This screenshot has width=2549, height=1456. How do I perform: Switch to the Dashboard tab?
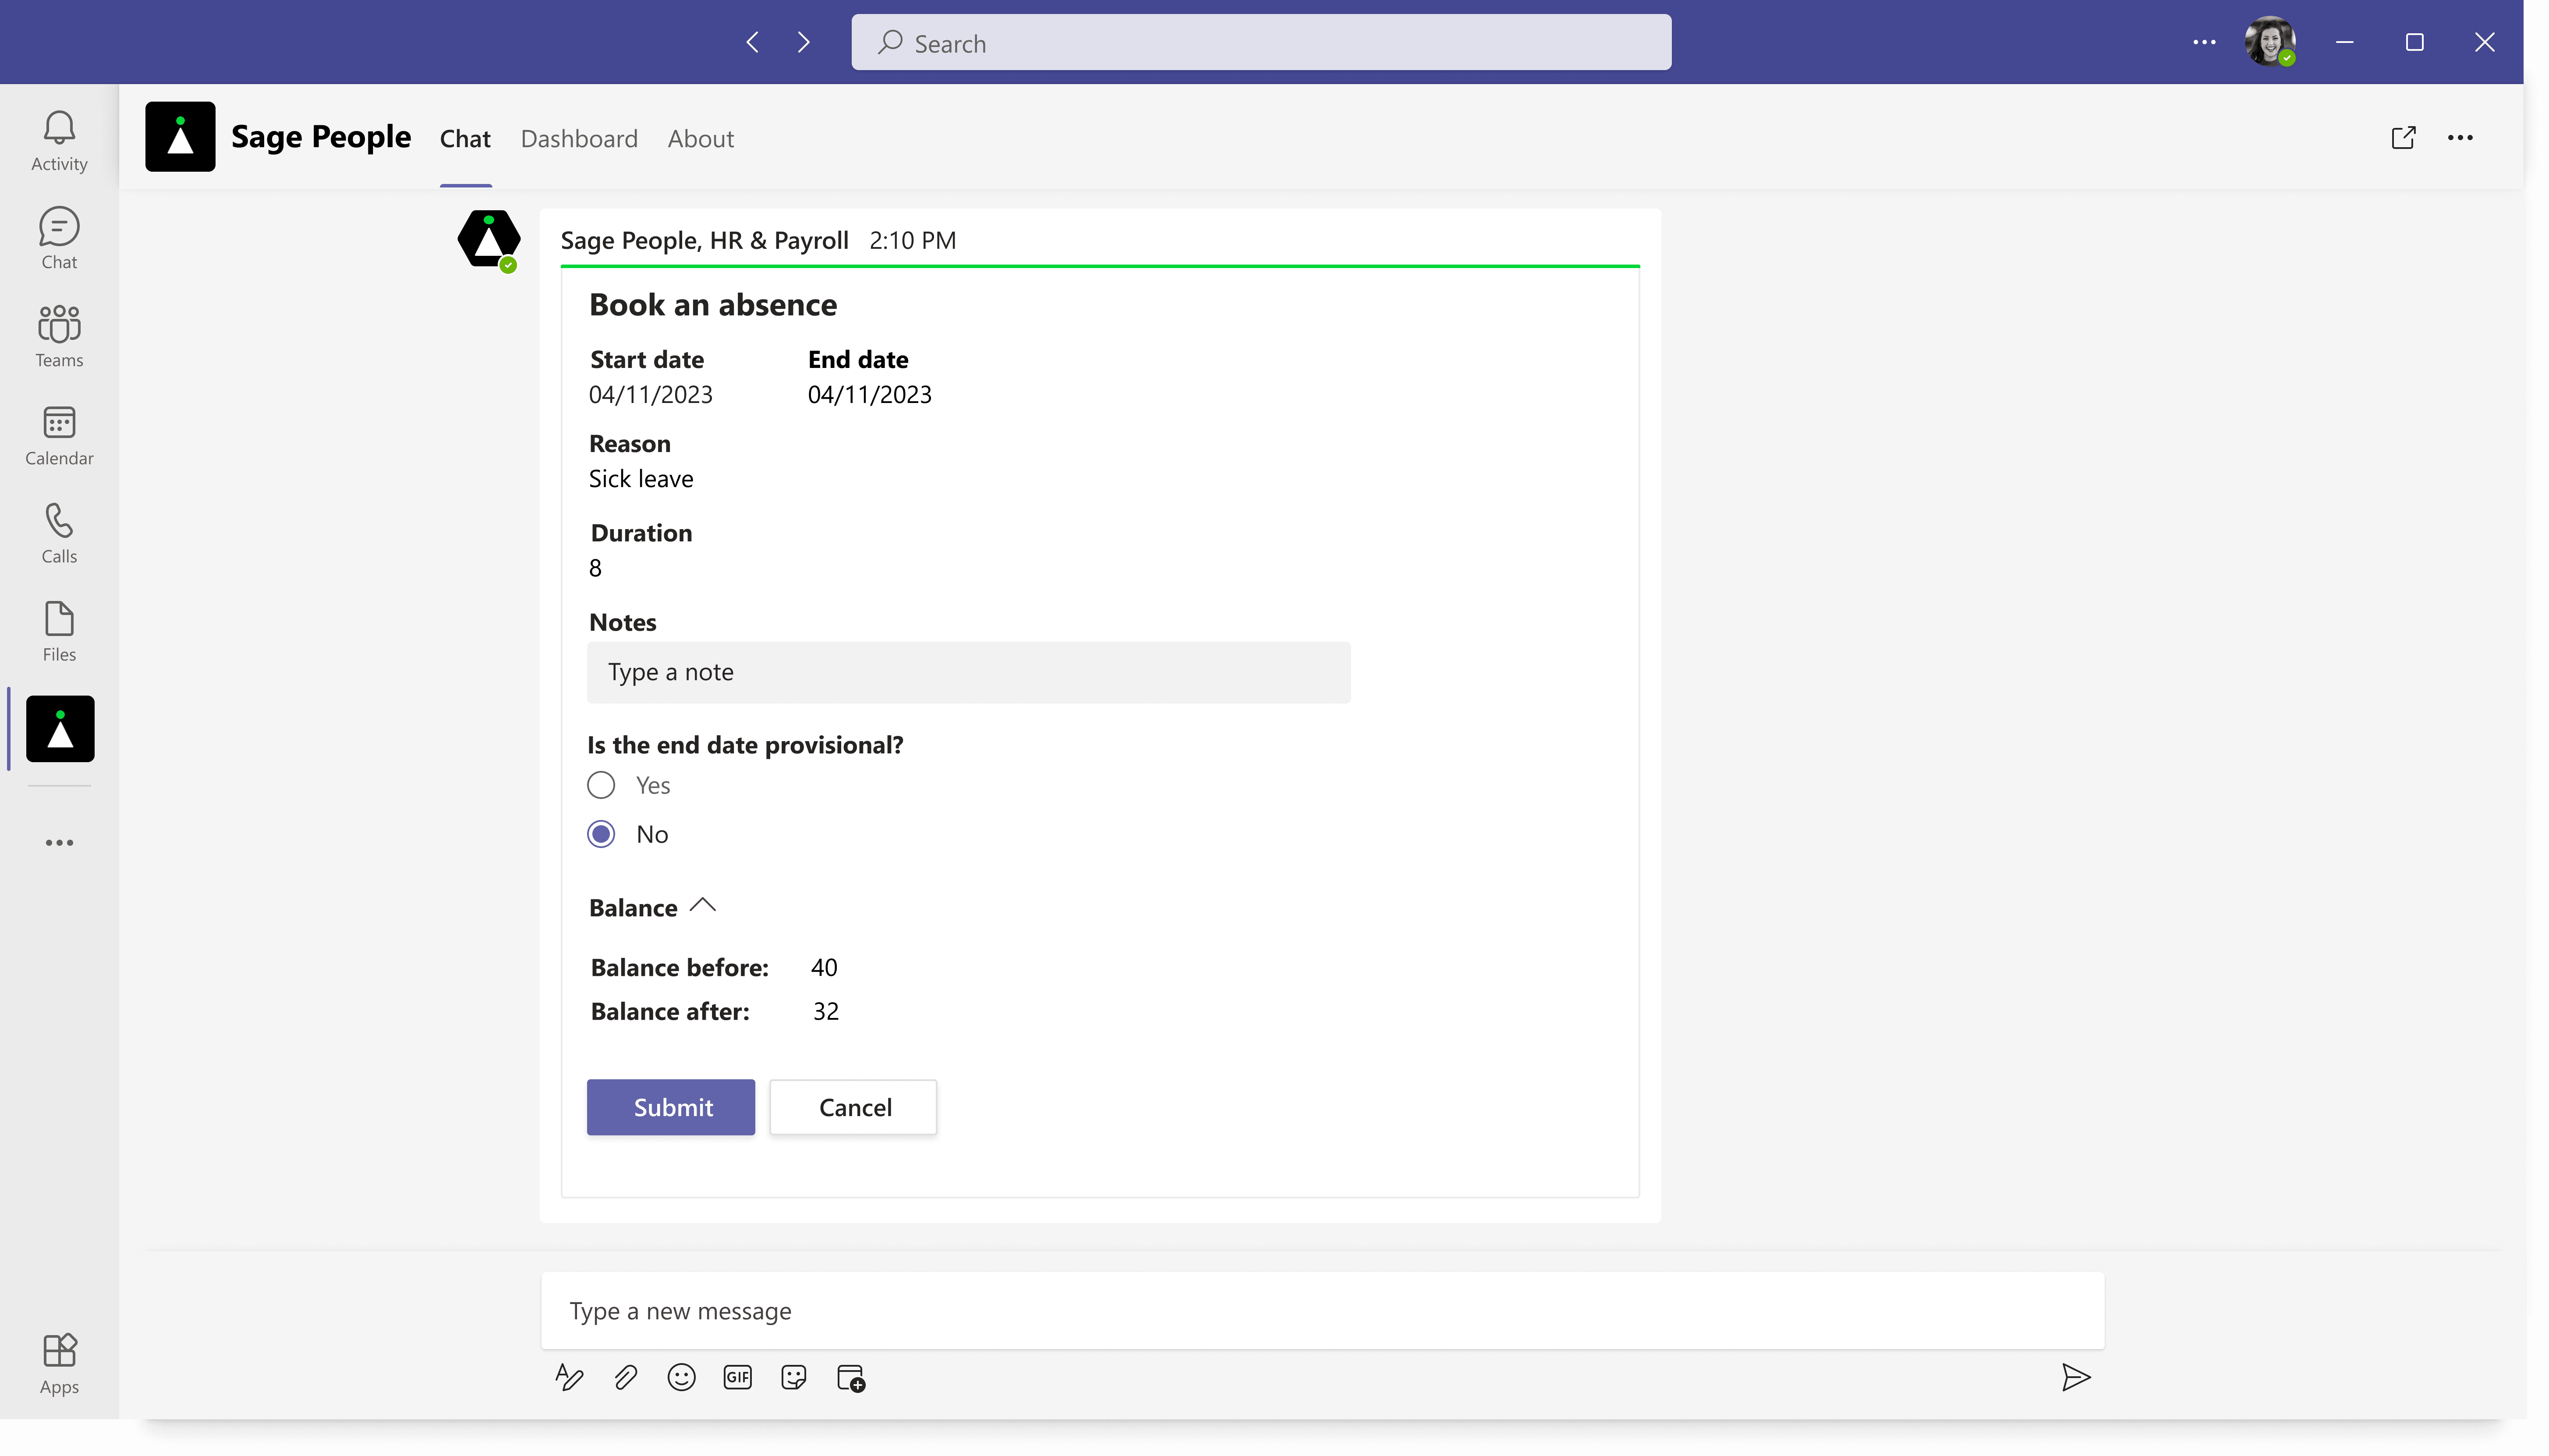[579, 139]
